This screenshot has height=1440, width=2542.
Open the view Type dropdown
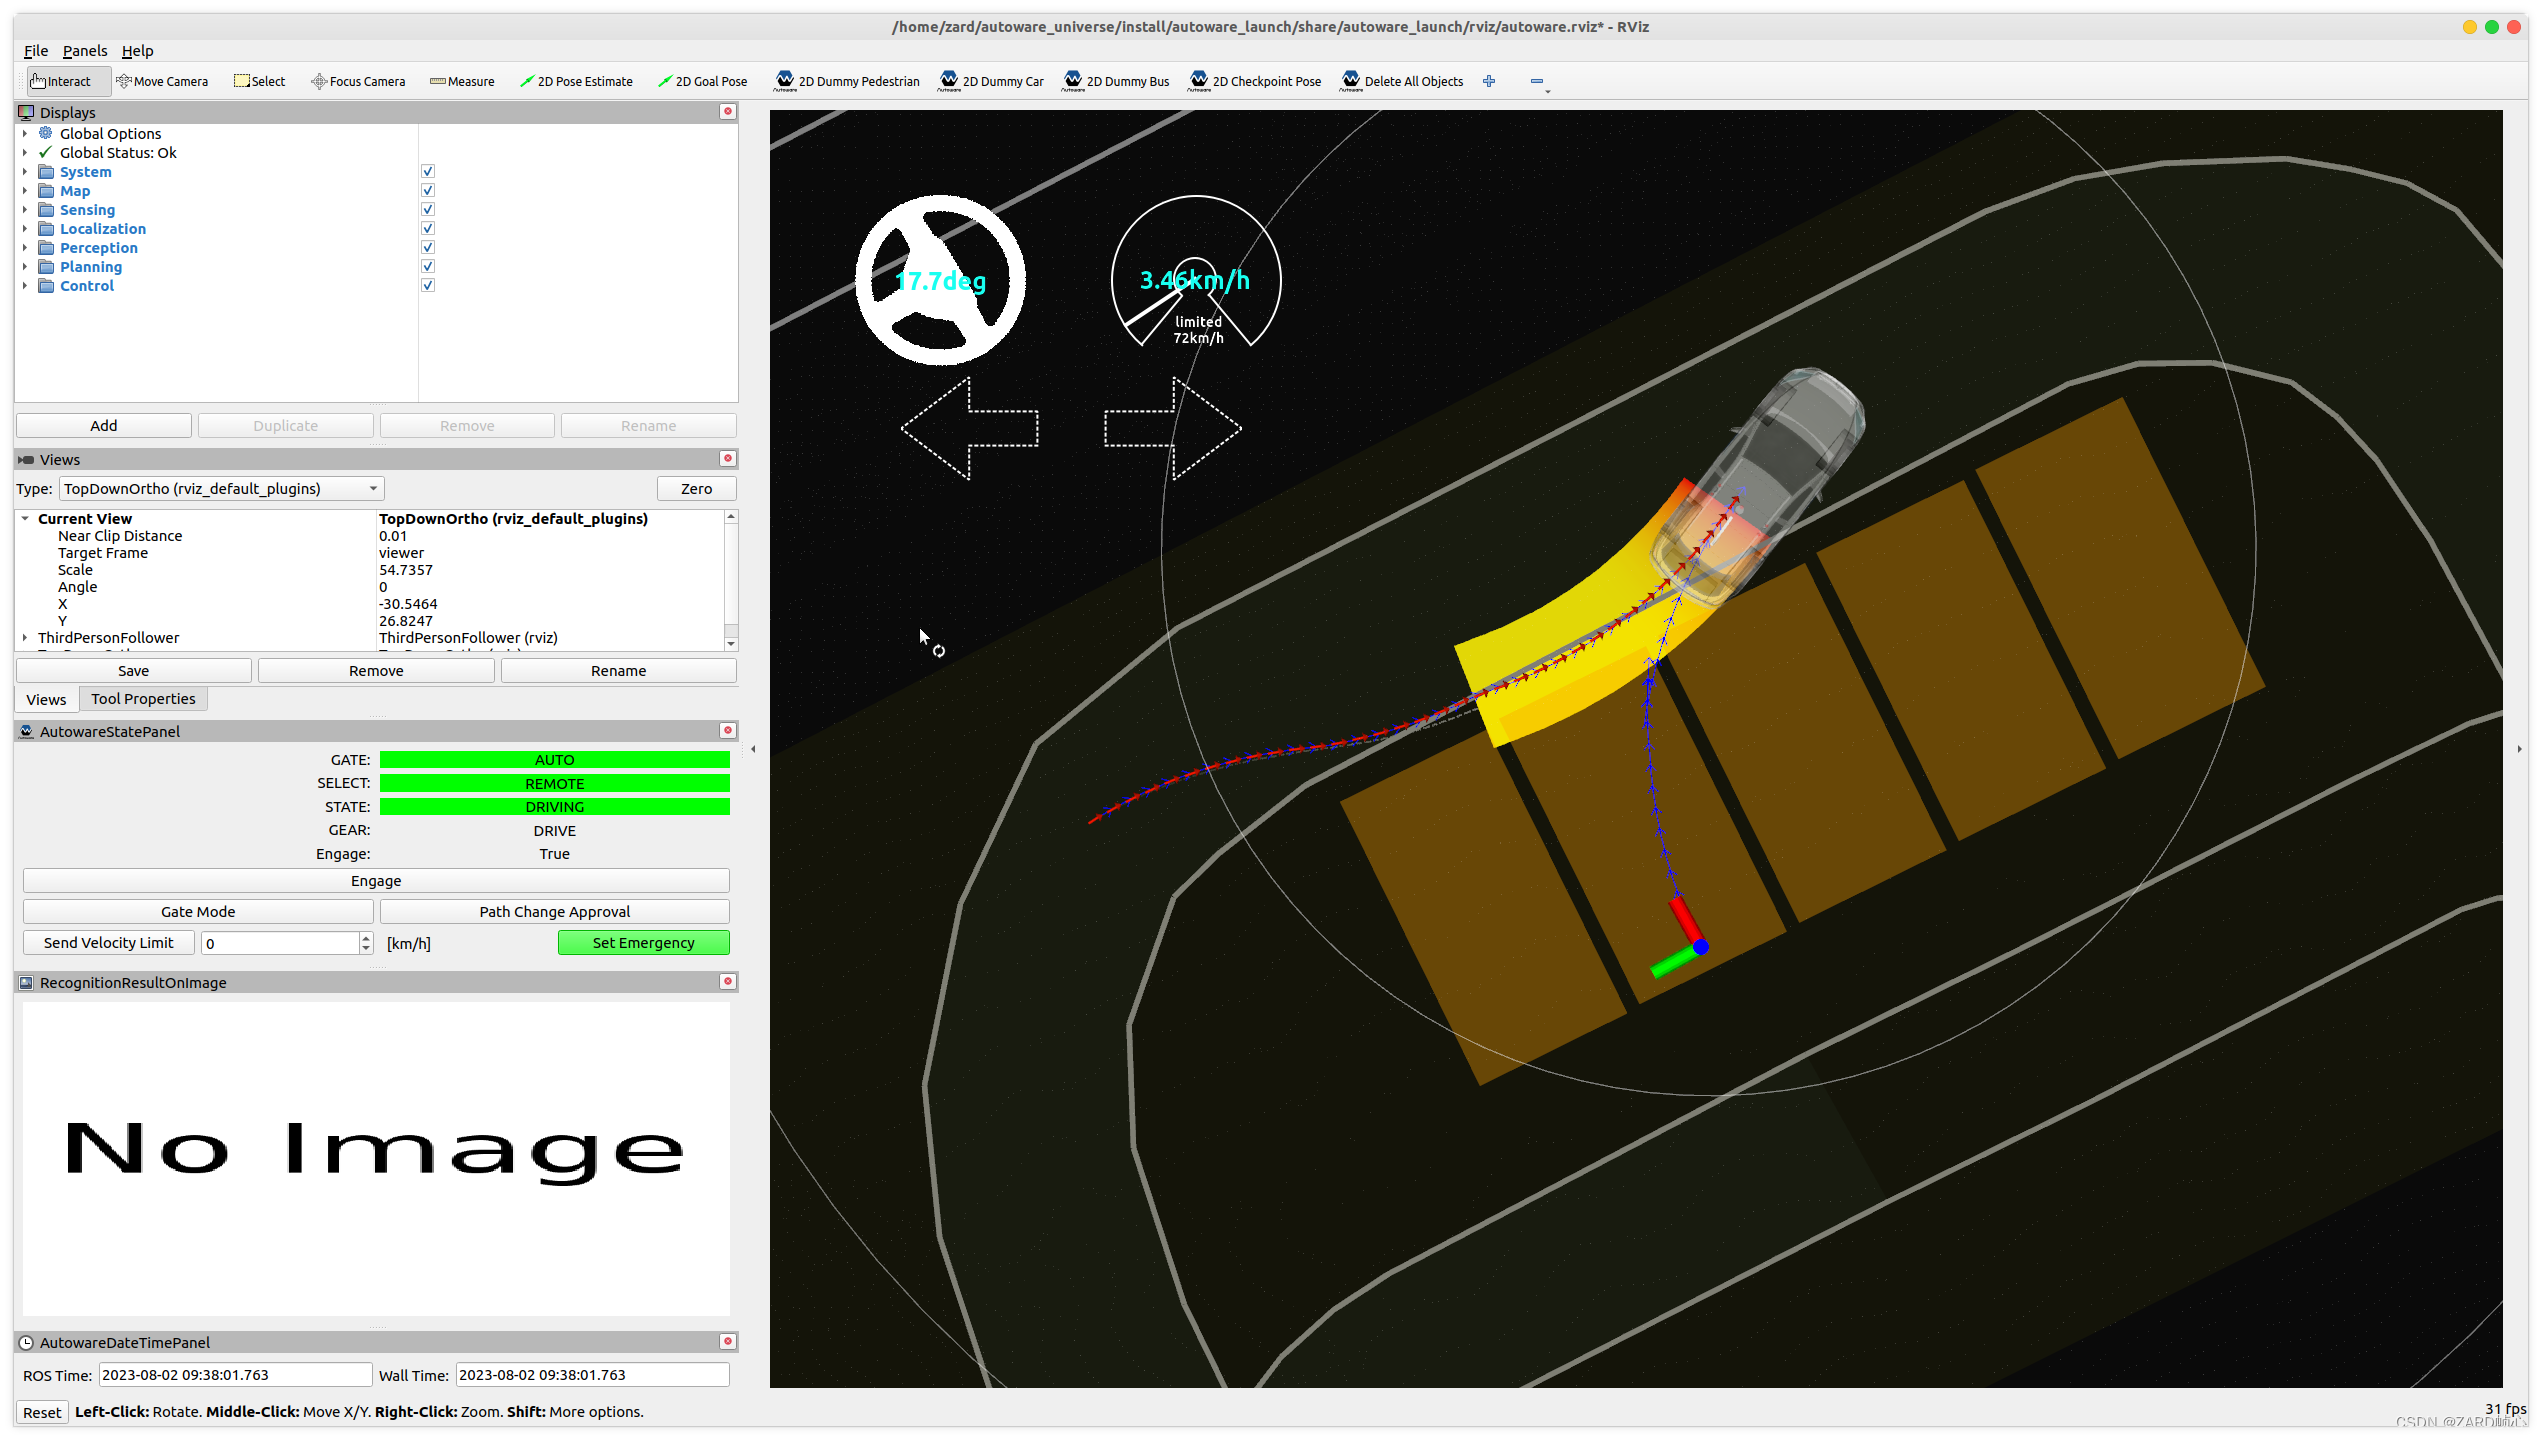221,488
